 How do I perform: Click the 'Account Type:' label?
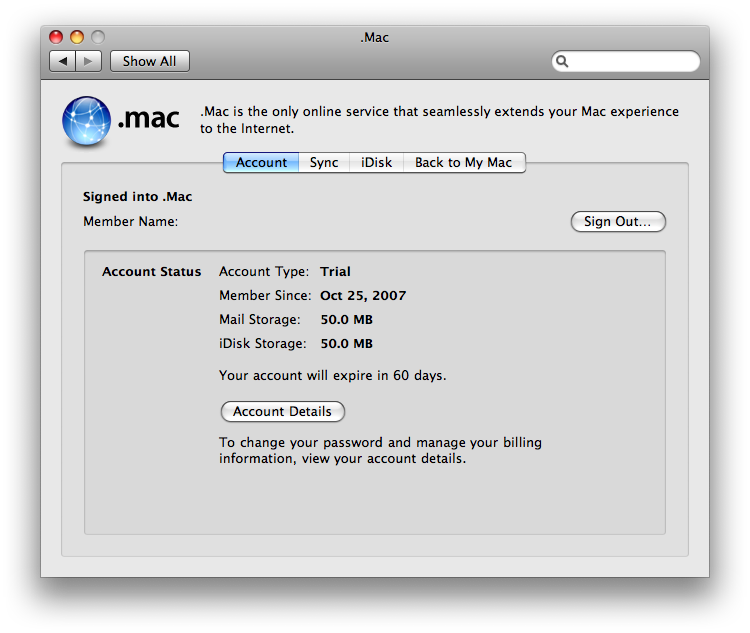coord(264,272)
